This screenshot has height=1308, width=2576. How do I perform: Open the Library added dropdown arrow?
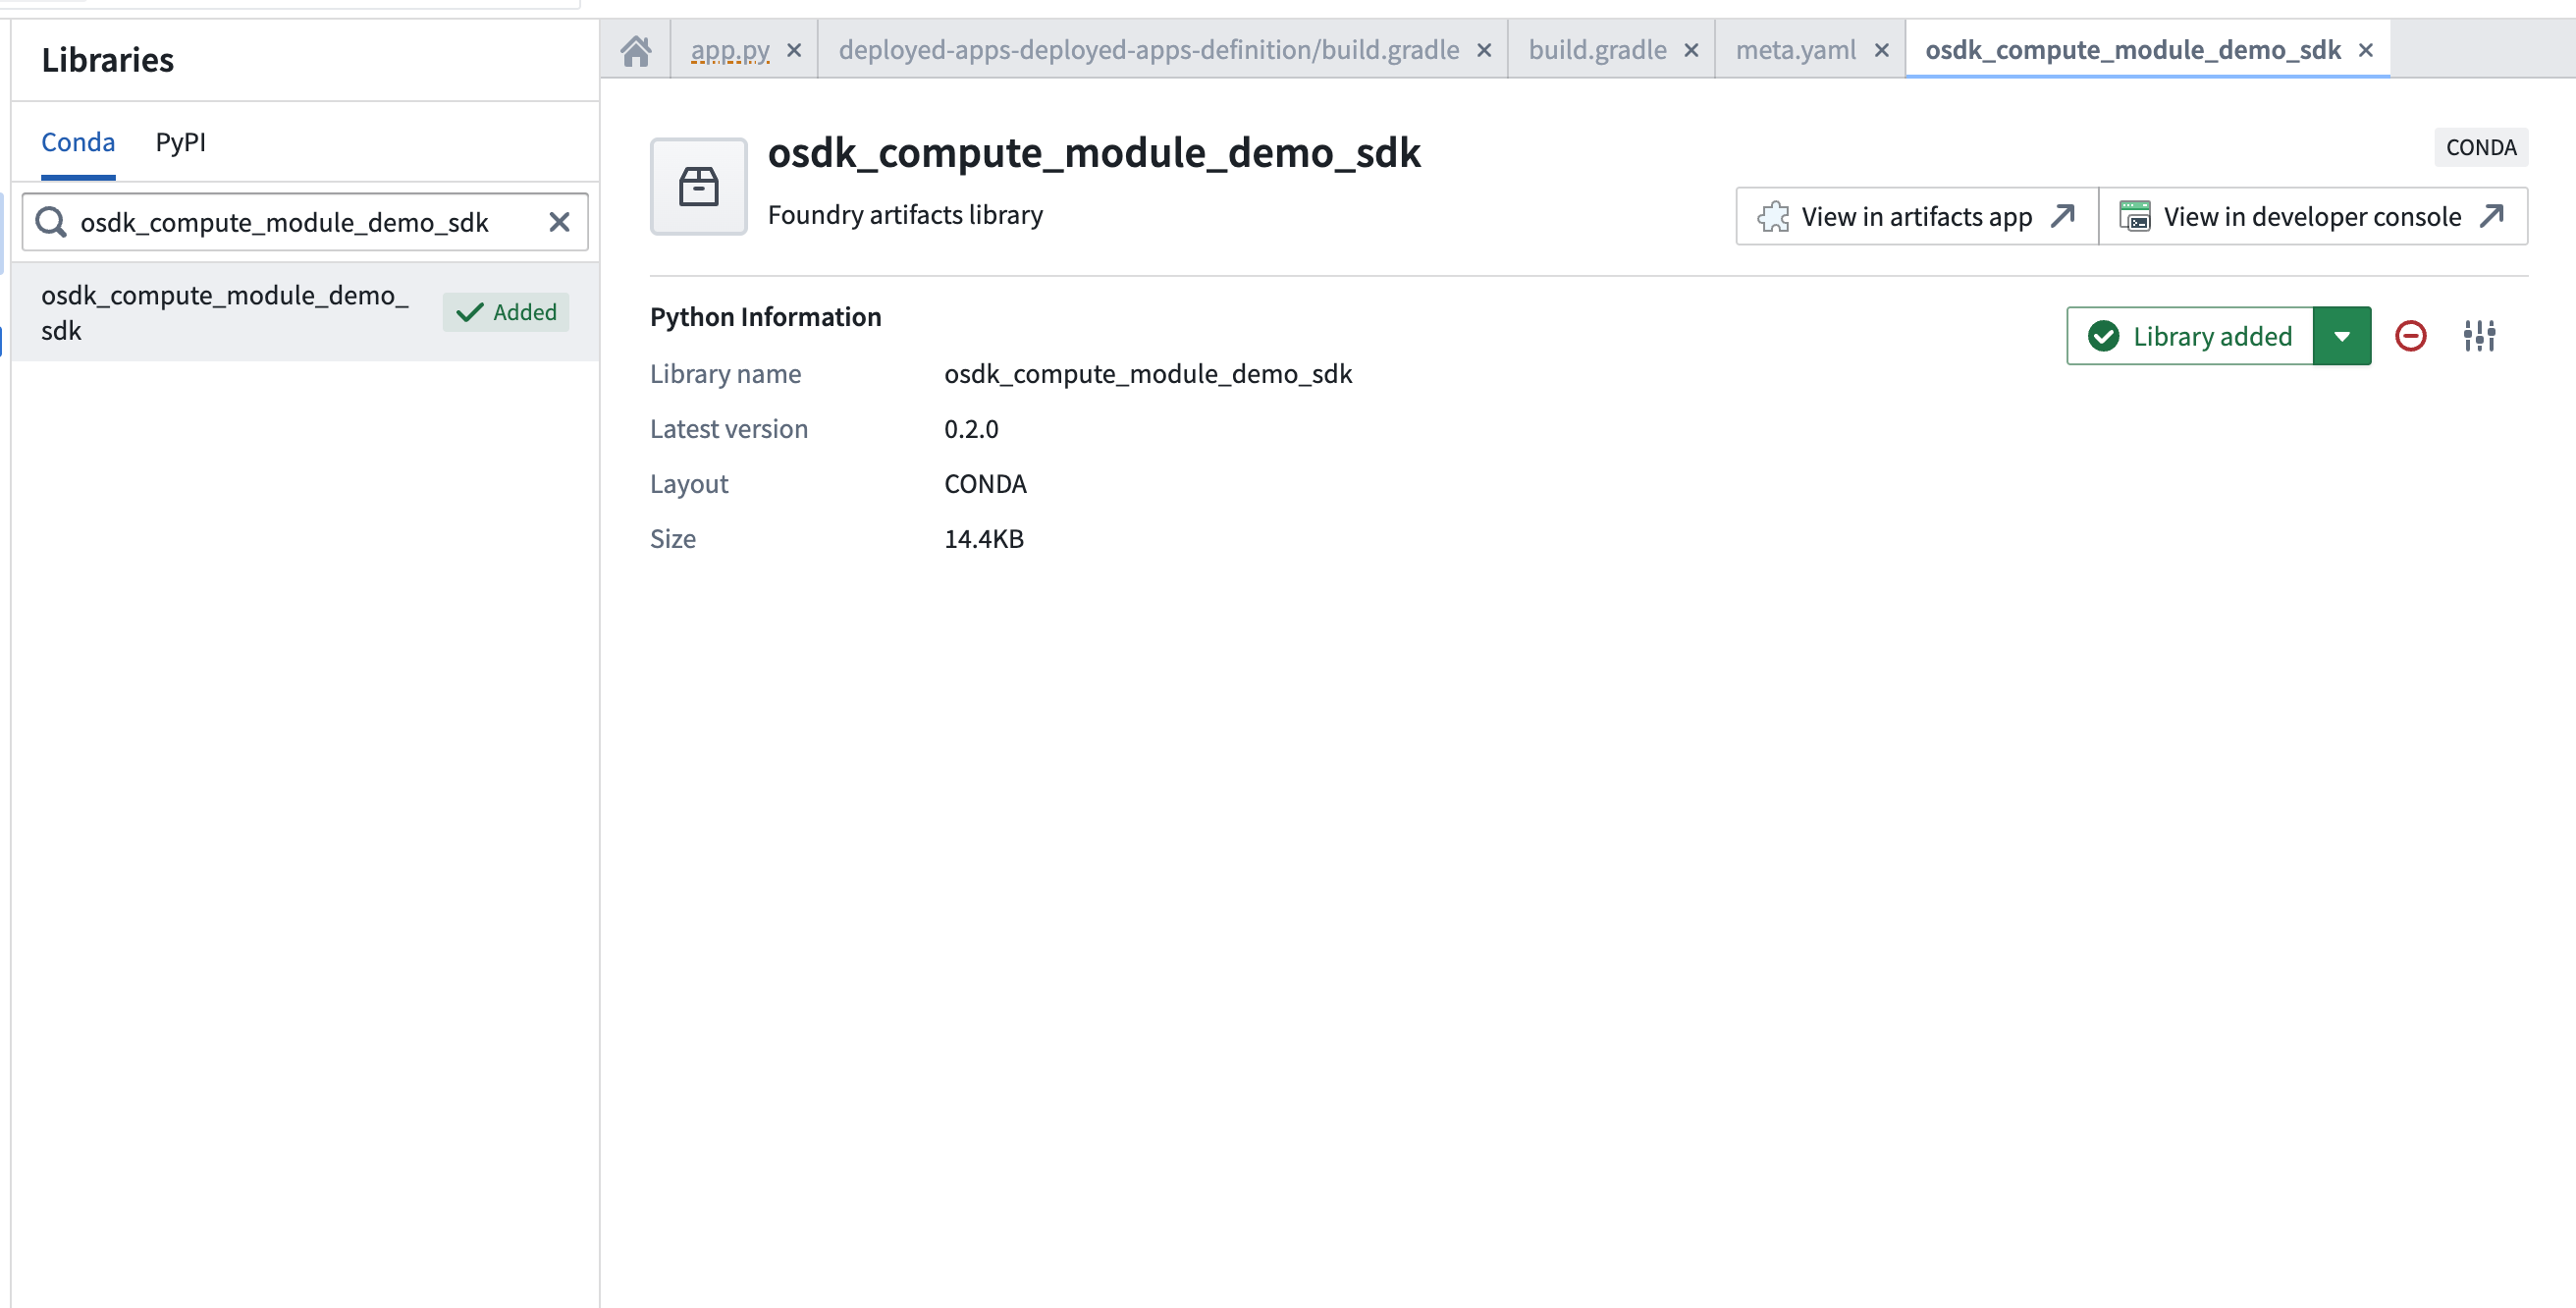coord(2342,336)
